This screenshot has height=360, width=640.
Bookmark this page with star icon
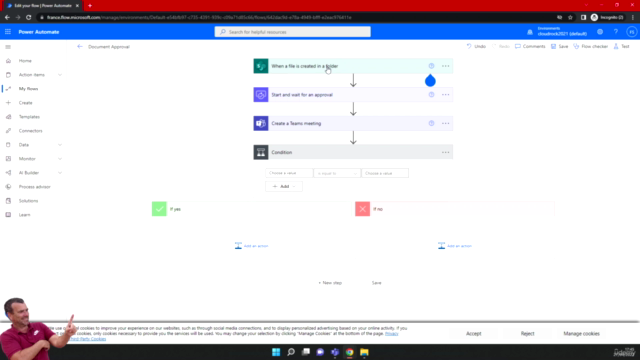[570, 18]
